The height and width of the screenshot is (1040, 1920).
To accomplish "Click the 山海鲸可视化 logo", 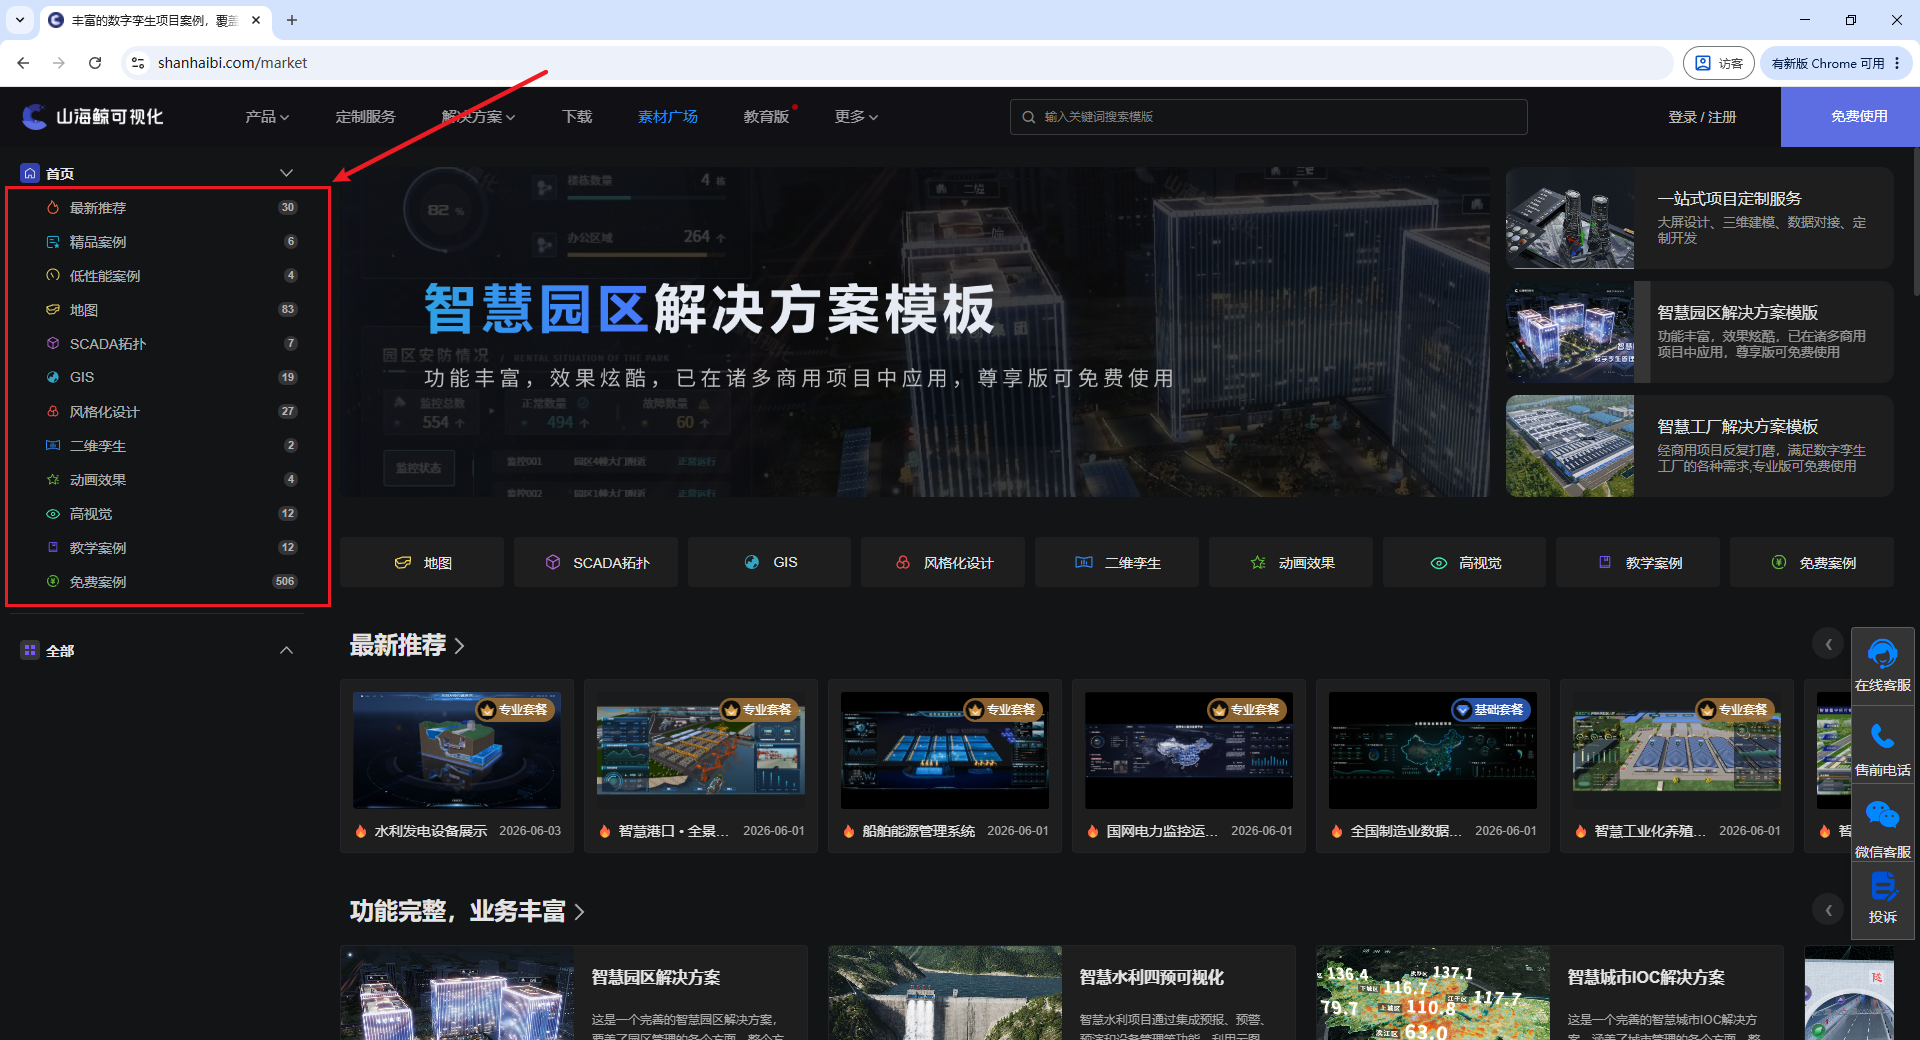I will pos(93,117).
